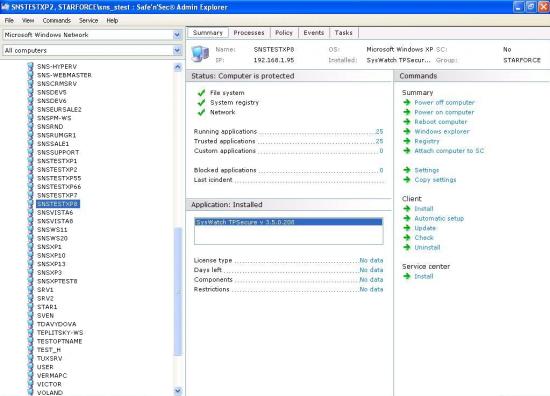Click the Running applications count 25
Image resolution: width=550 pixels, height=396 pixels.
tap(379, 132)
